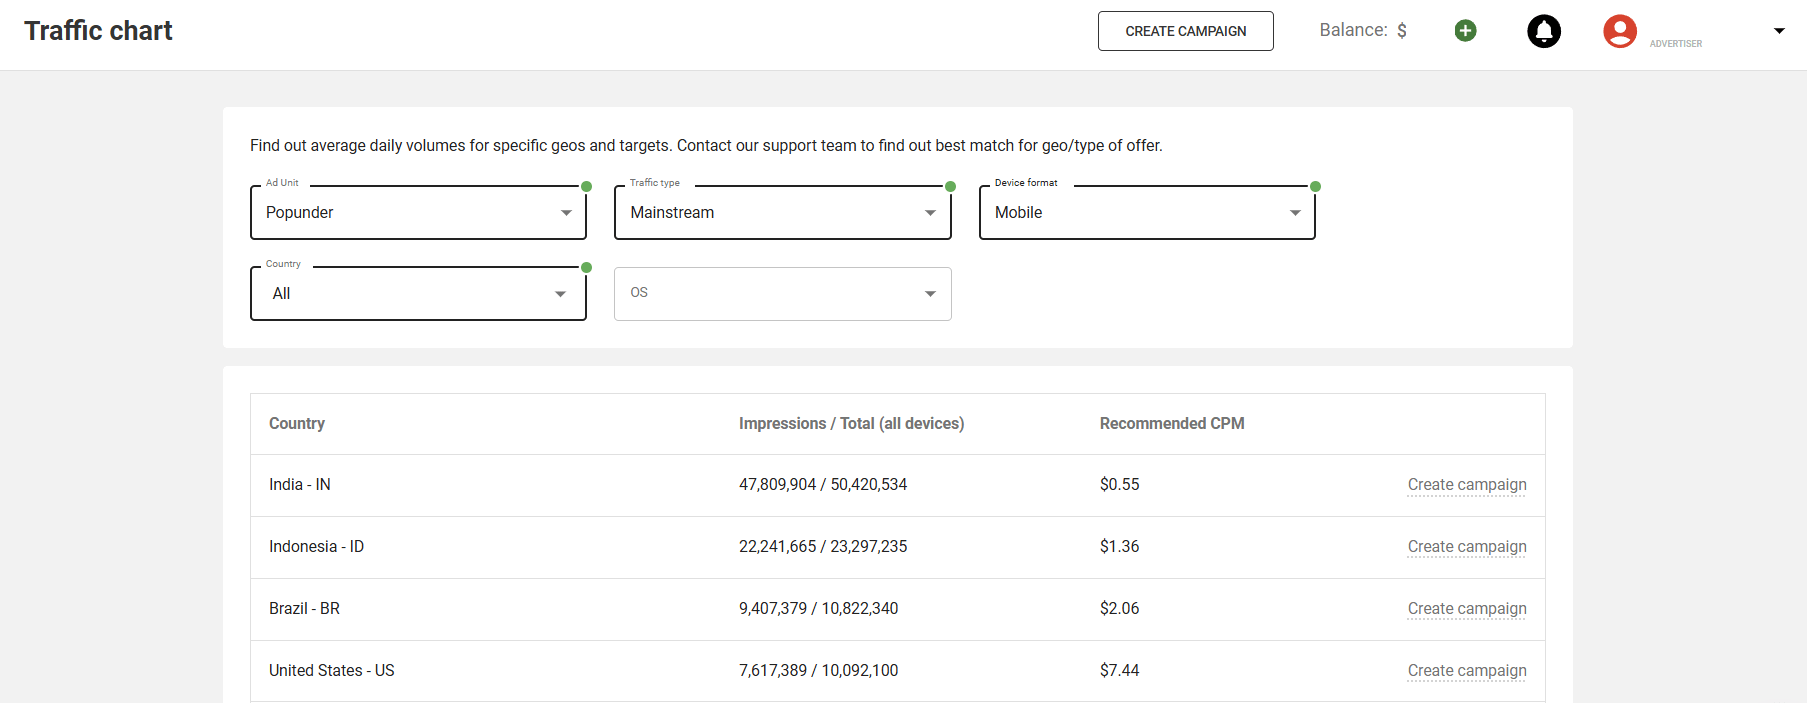Screen dimensions: 1807x703
Task: Click the Balance amount text
Action: (x=1362, y=31)
